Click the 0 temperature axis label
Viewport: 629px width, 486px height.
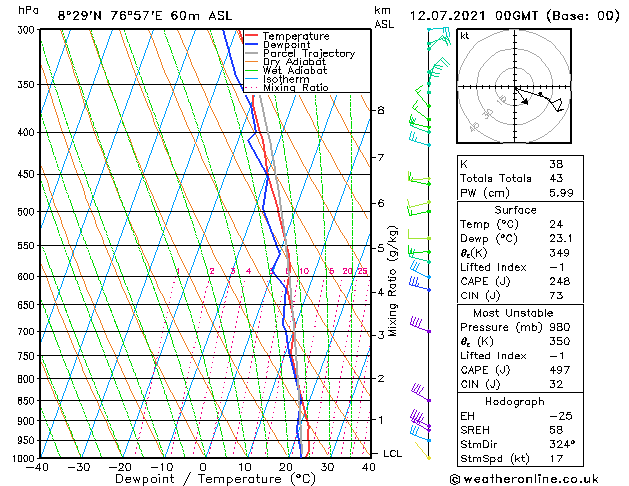(203, 467)
